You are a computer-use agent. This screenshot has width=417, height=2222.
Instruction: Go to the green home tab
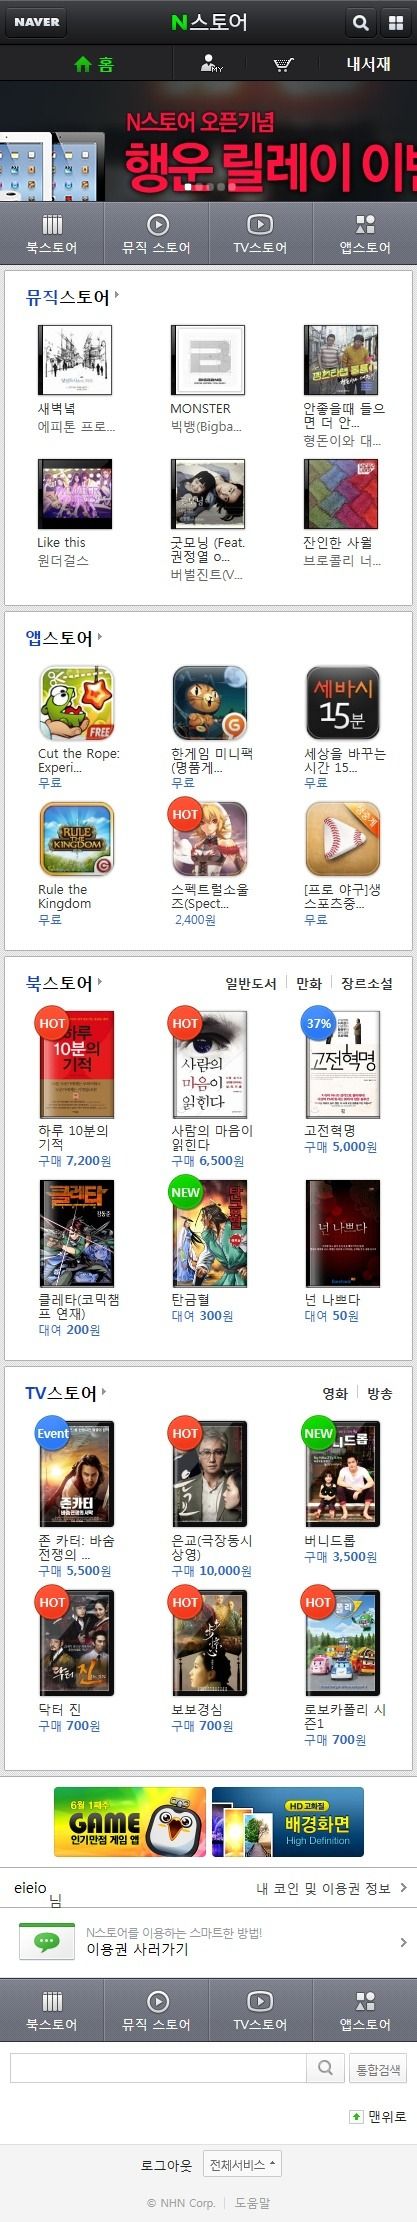pyautogui.click(x=93, y=65)
